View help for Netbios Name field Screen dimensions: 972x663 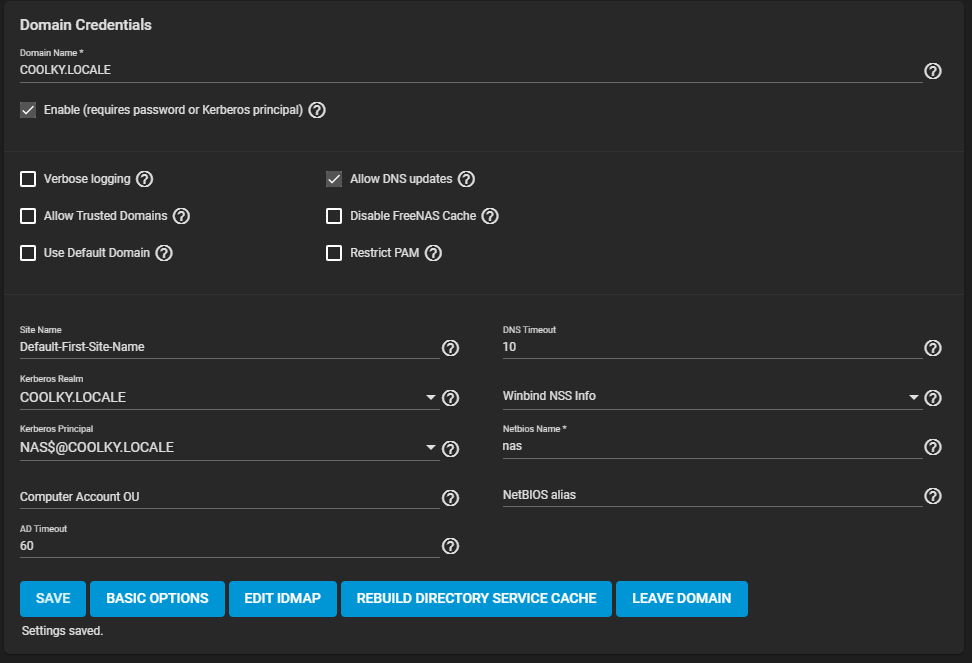932,447
